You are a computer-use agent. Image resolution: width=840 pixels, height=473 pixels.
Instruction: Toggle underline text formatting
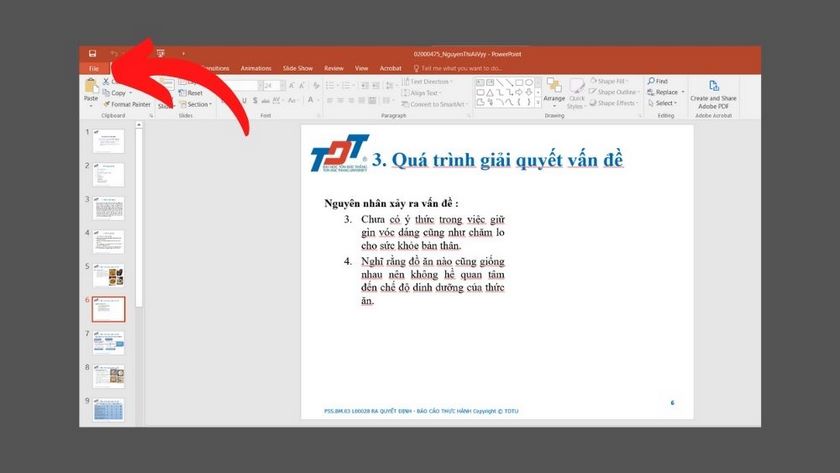[x=246, y=101]
